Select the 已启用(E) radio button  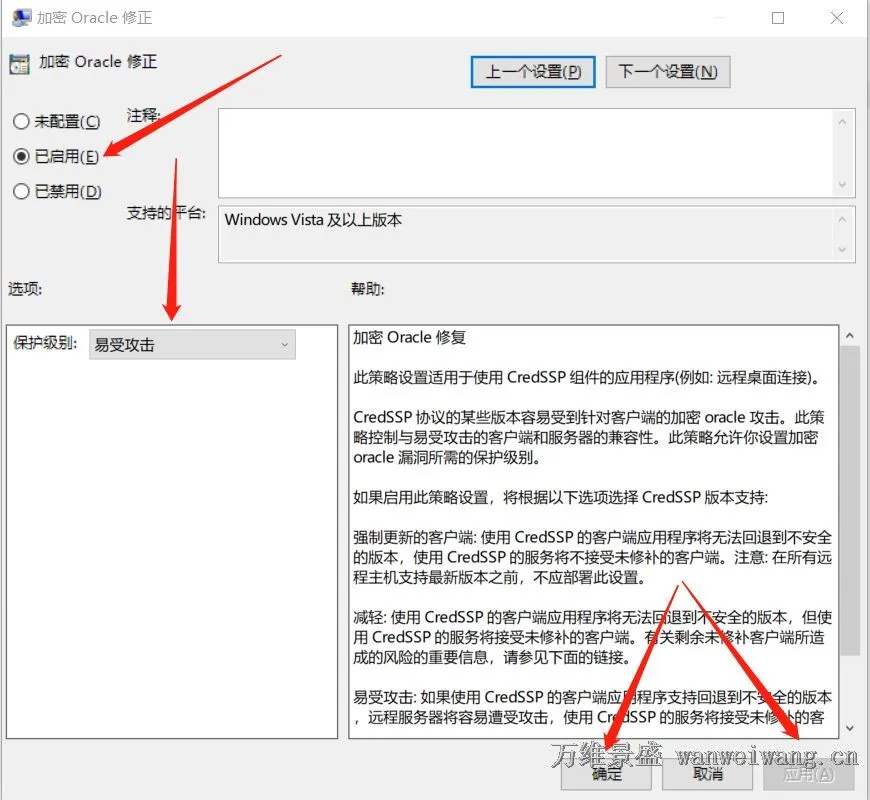pos(21,156)
